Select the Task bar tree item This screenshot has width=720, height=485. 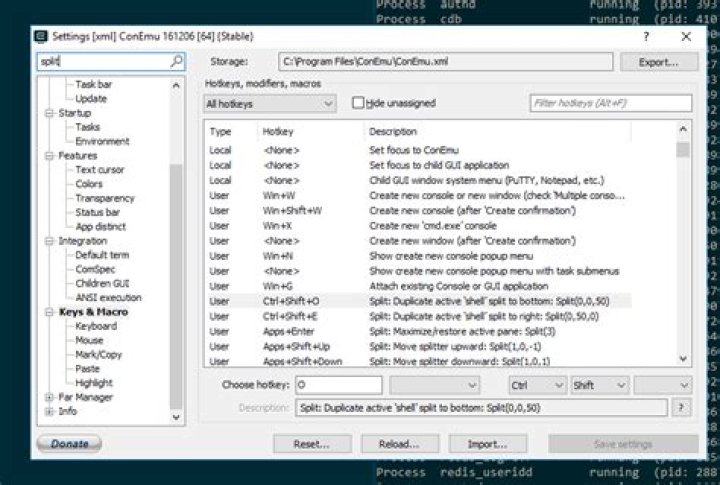pyautogui.click(x=94, y=85)
